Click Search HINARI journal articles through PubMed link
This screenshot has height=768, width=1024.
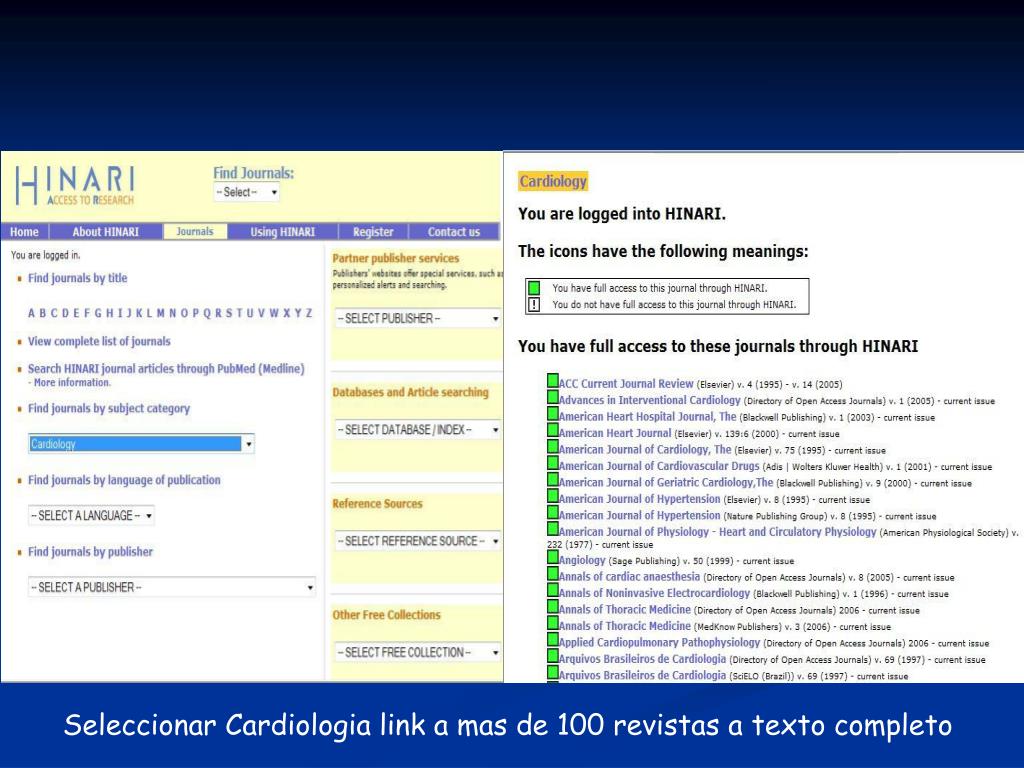(x=166, y=368)
